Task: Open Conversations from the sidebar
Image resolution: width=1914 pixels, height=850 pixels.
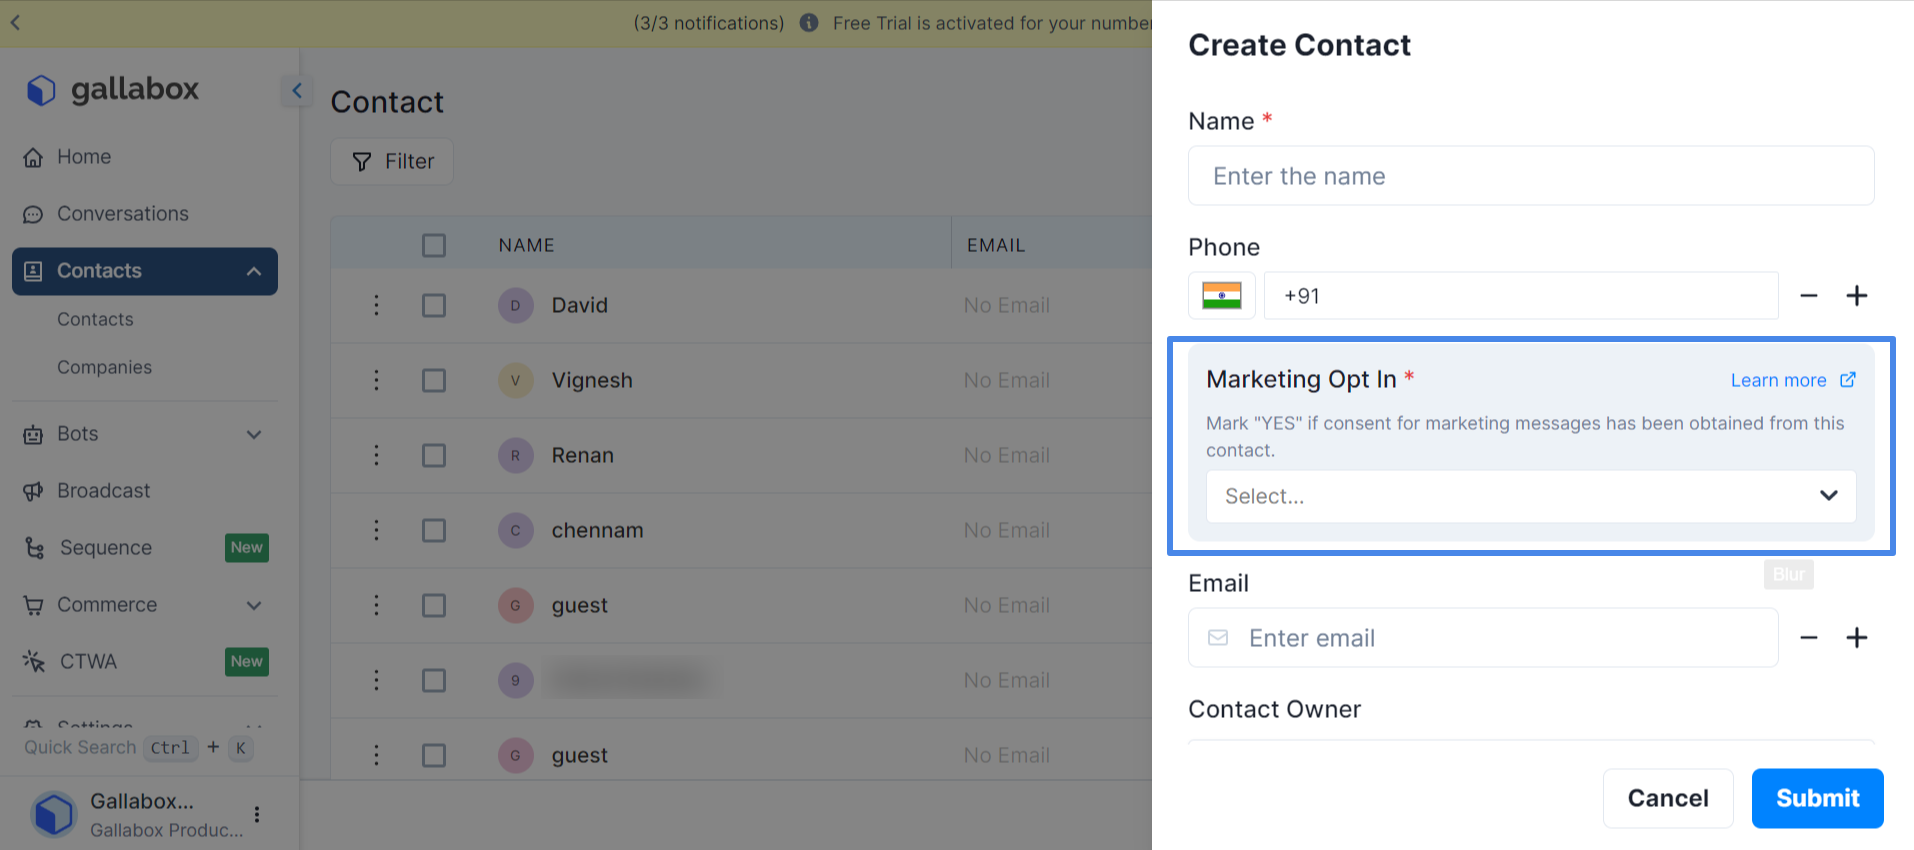Action: (122, 214)
